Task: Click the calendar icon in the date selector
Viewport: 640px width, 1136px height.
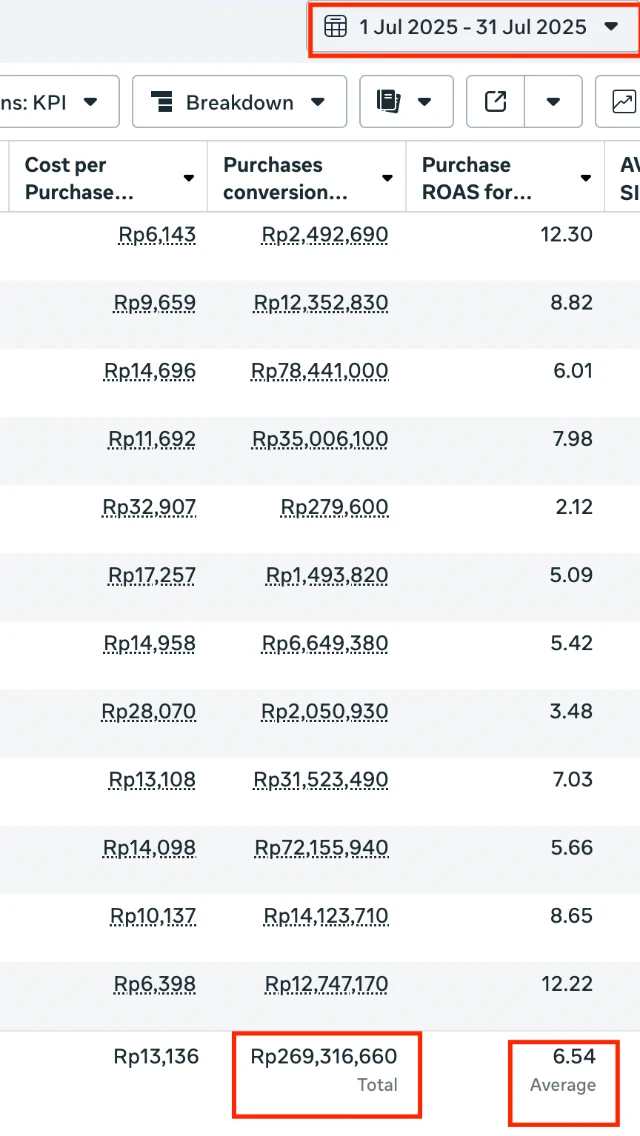Action: click(x=336, y=27)
